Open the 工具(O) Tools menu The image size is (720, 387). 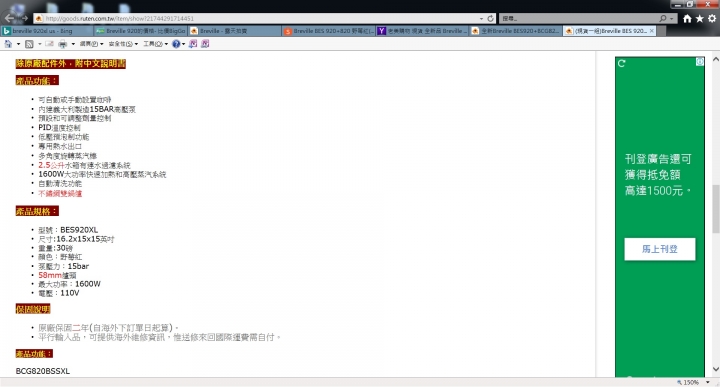tap(155, 44)
